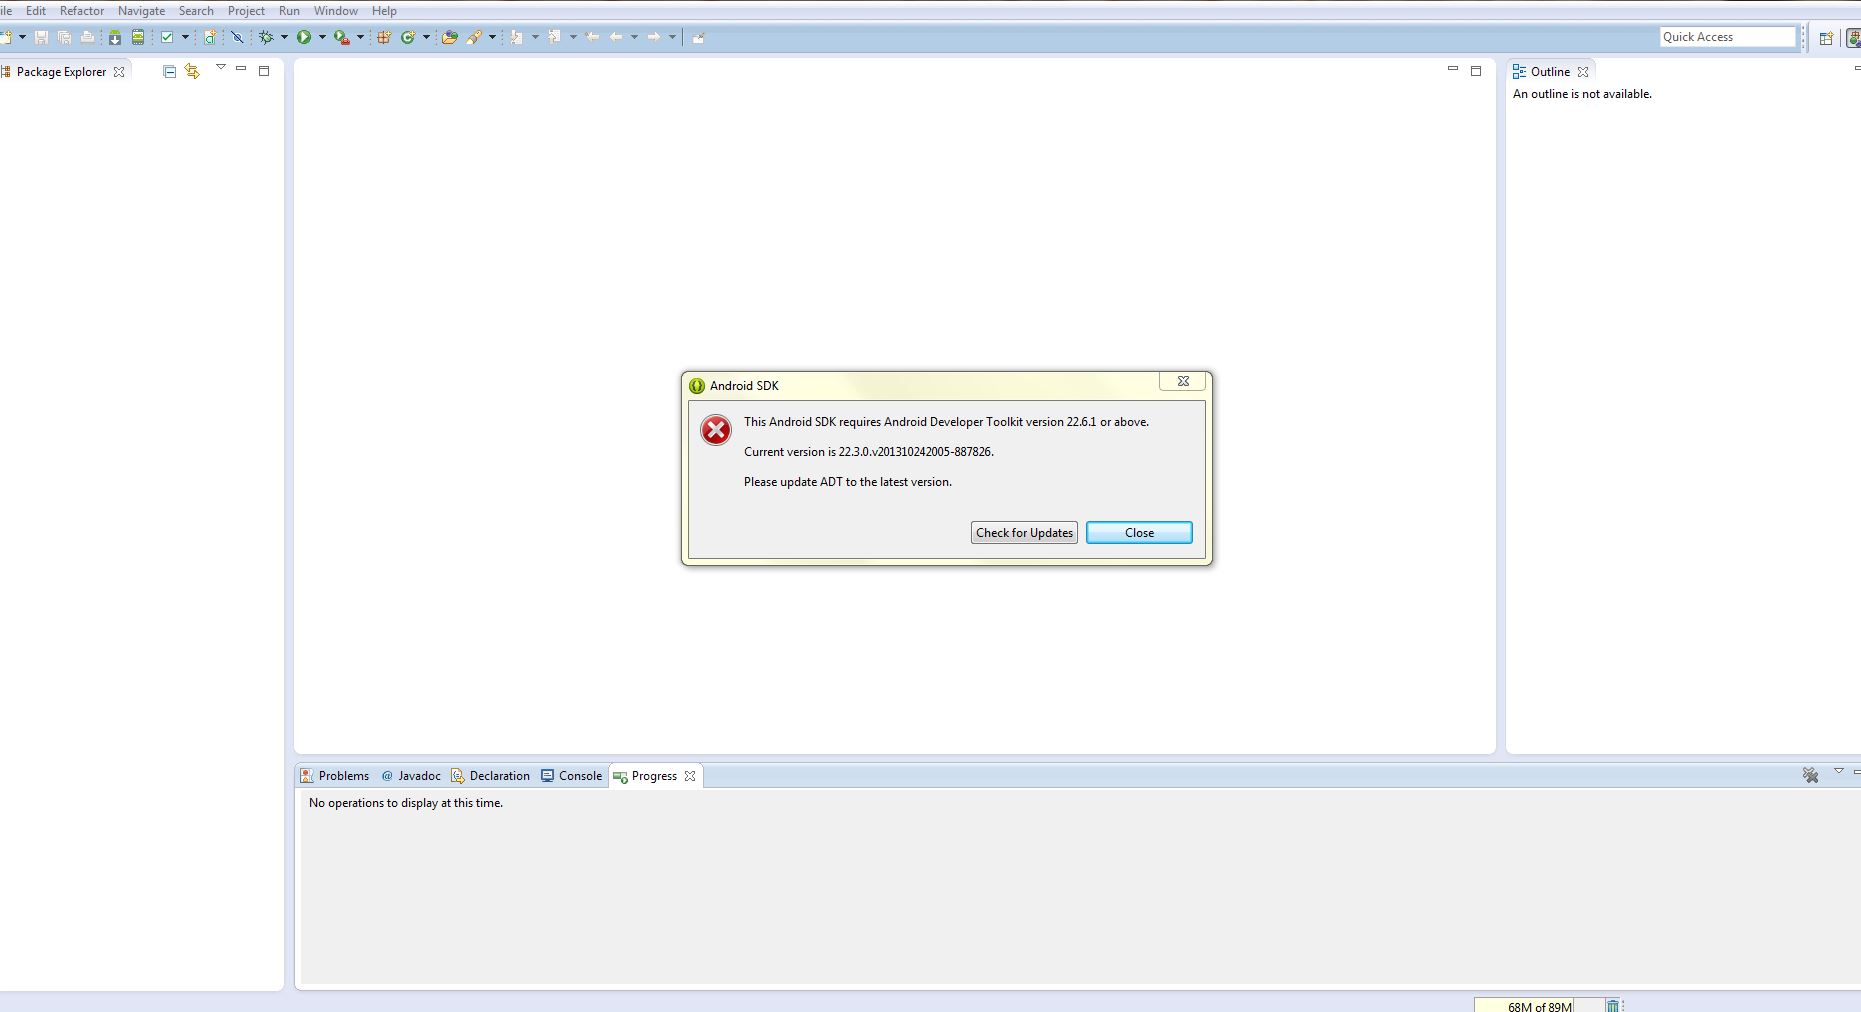The image size is (1861, 1012).
Task: Click Collapse All in Package Explorer
Action: tap(169, 71)
